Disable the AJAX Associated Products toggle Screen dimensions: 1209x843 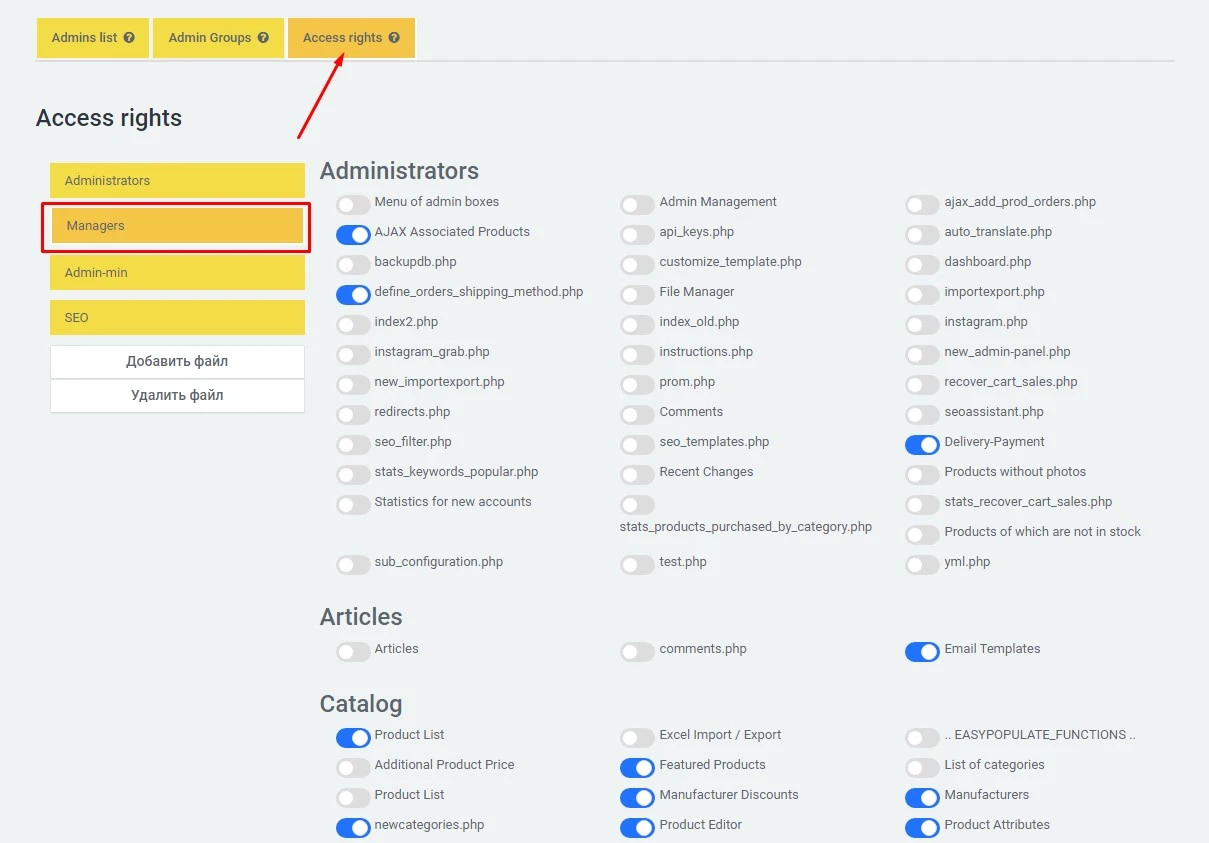click(x=353, y=234)
